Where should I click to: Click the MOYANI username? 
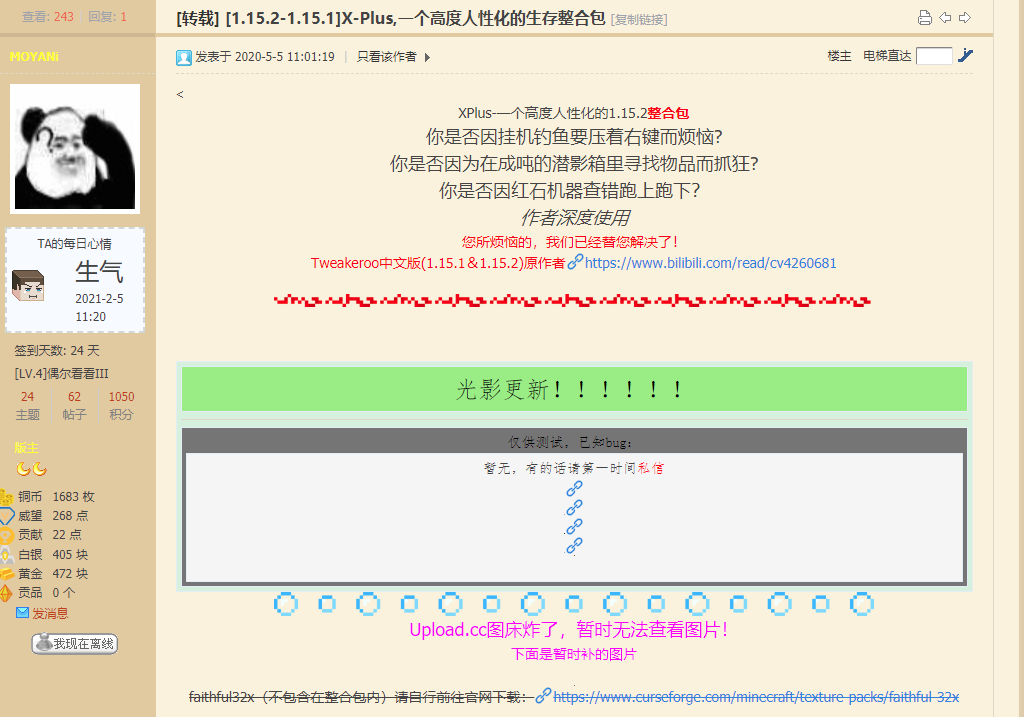35,57
